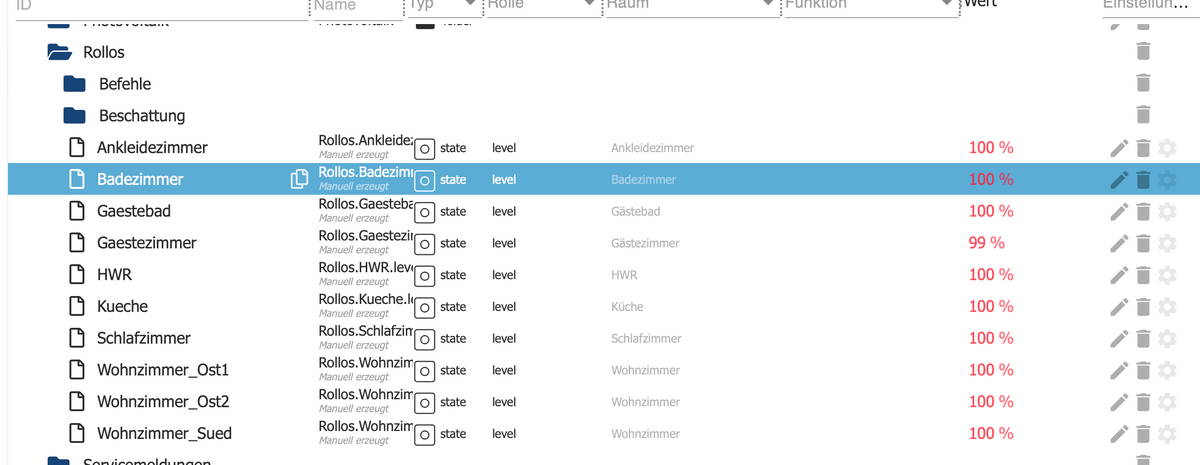Click the 99 % value of Gaestezimmer

click(x=987, y=243)
